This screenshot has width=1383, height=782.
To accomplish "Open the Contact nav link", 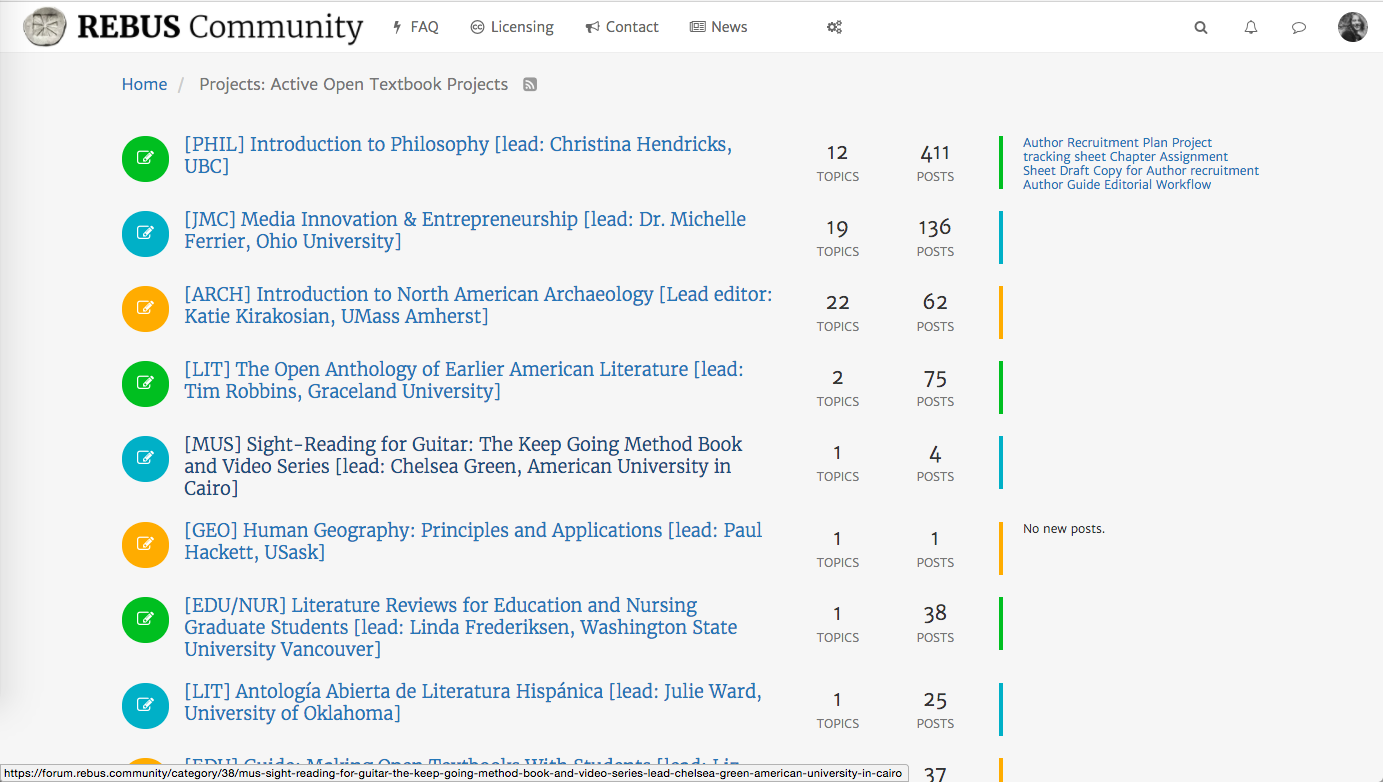I will click(x=622, y=27).
